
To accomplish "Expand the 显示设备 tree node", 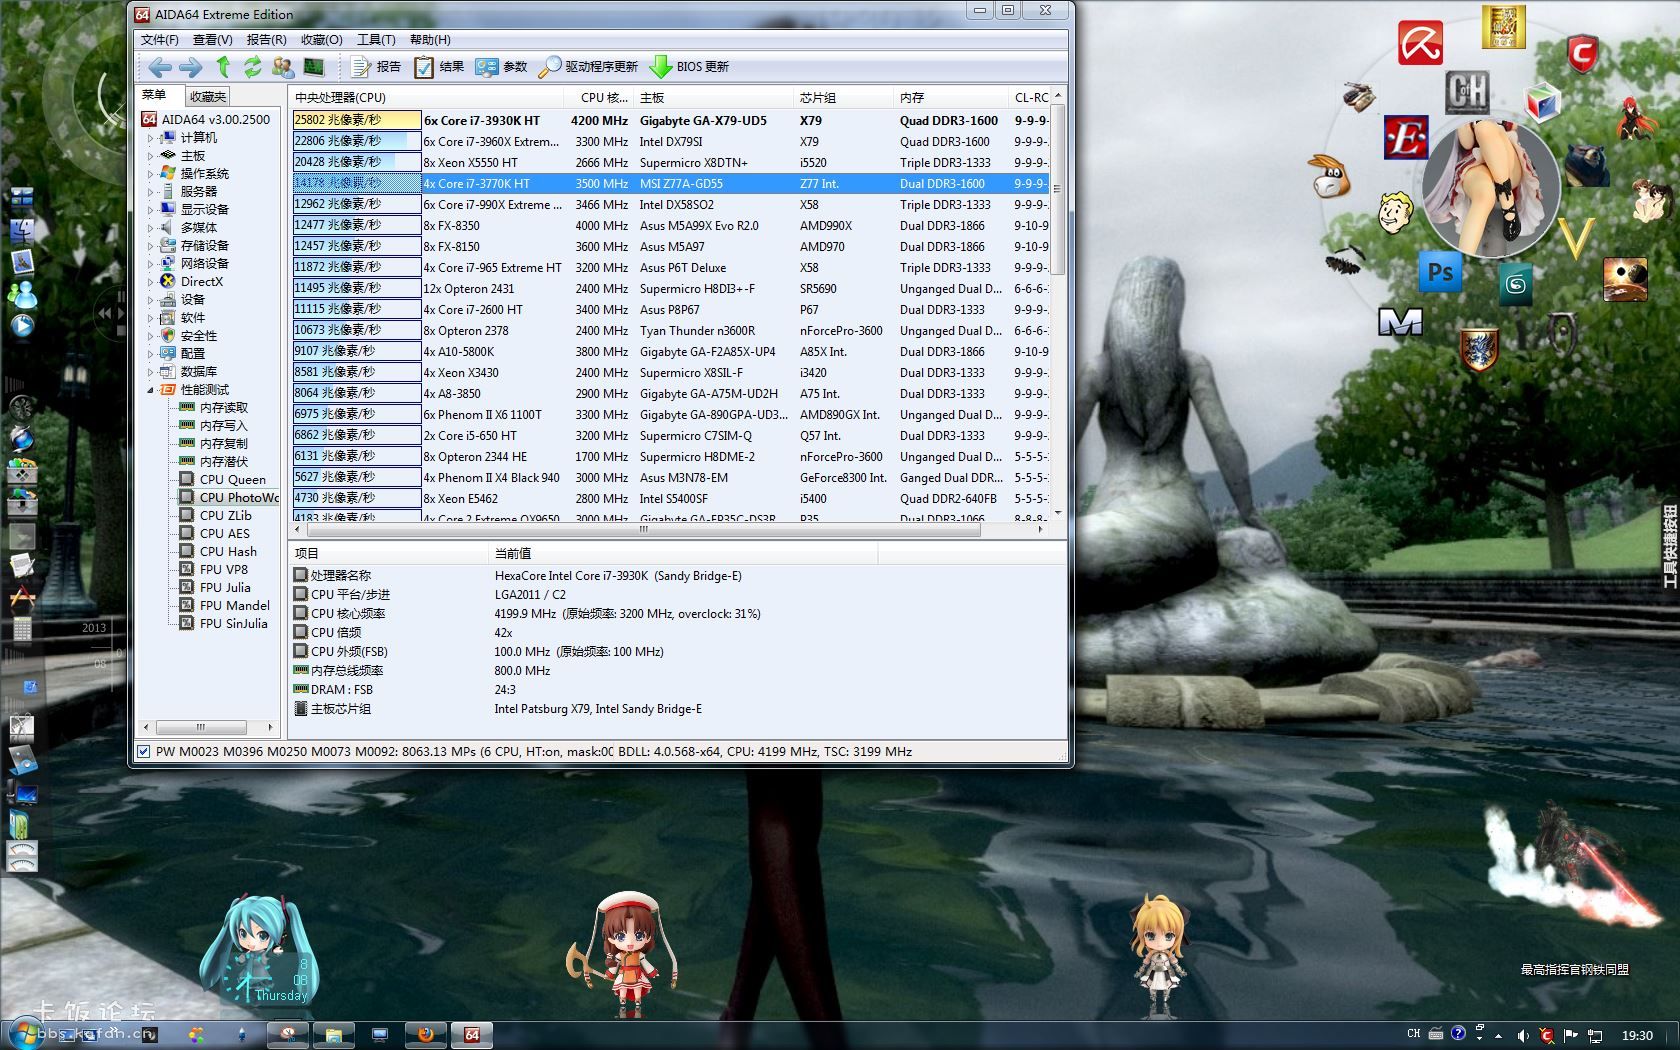I will pyautogui.click(x=151, y=210).
